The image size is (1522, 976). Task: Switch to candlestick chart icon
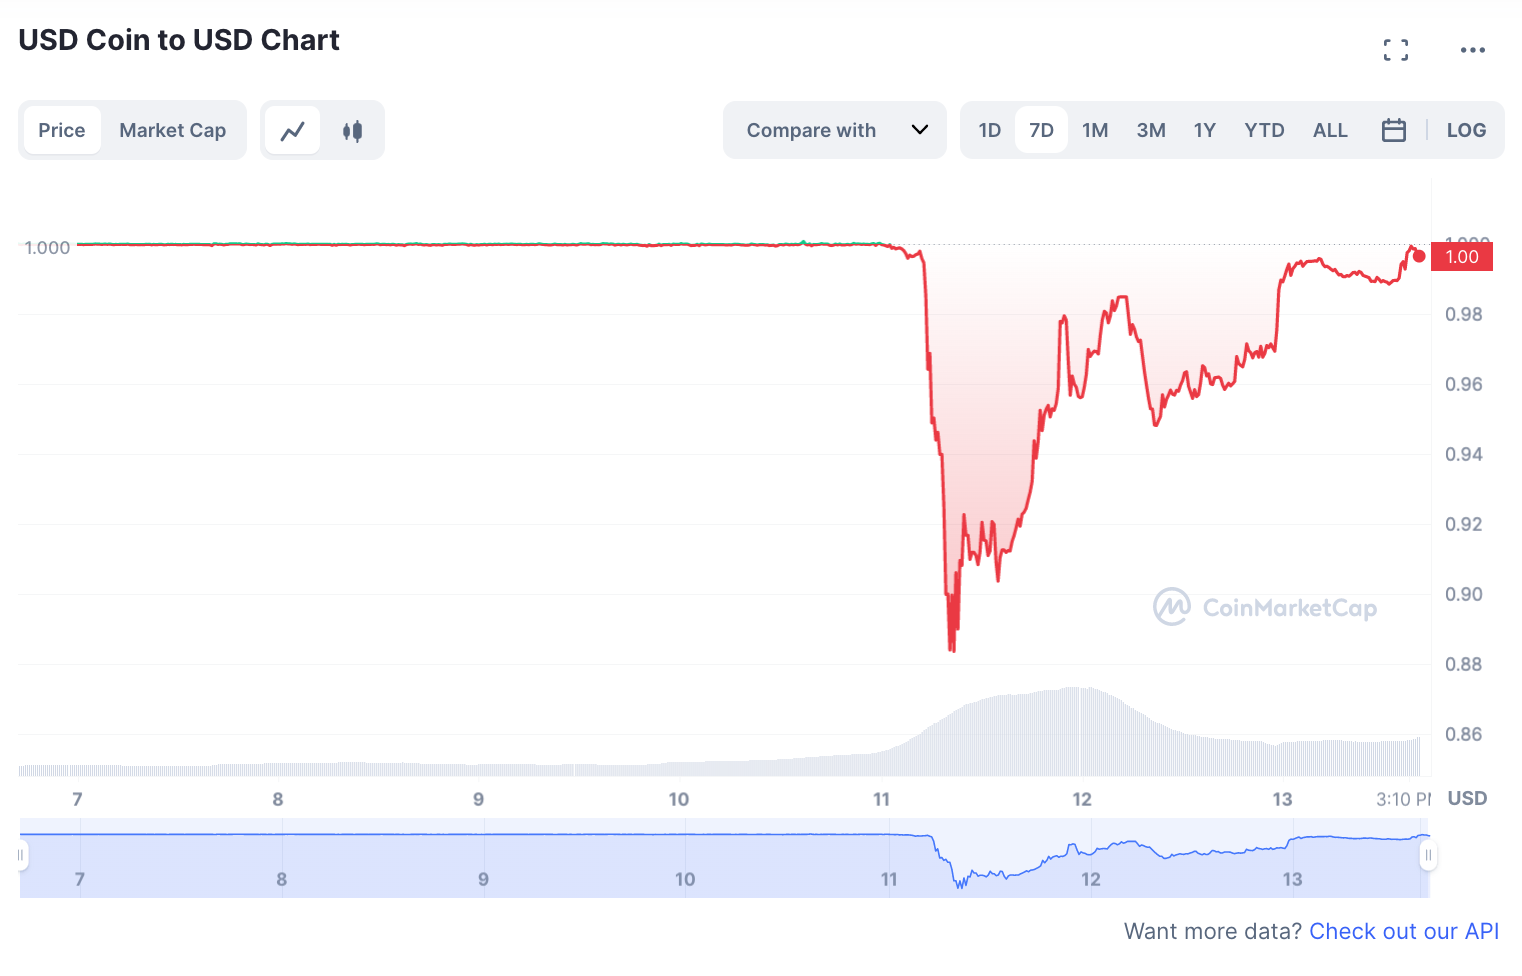352,130
